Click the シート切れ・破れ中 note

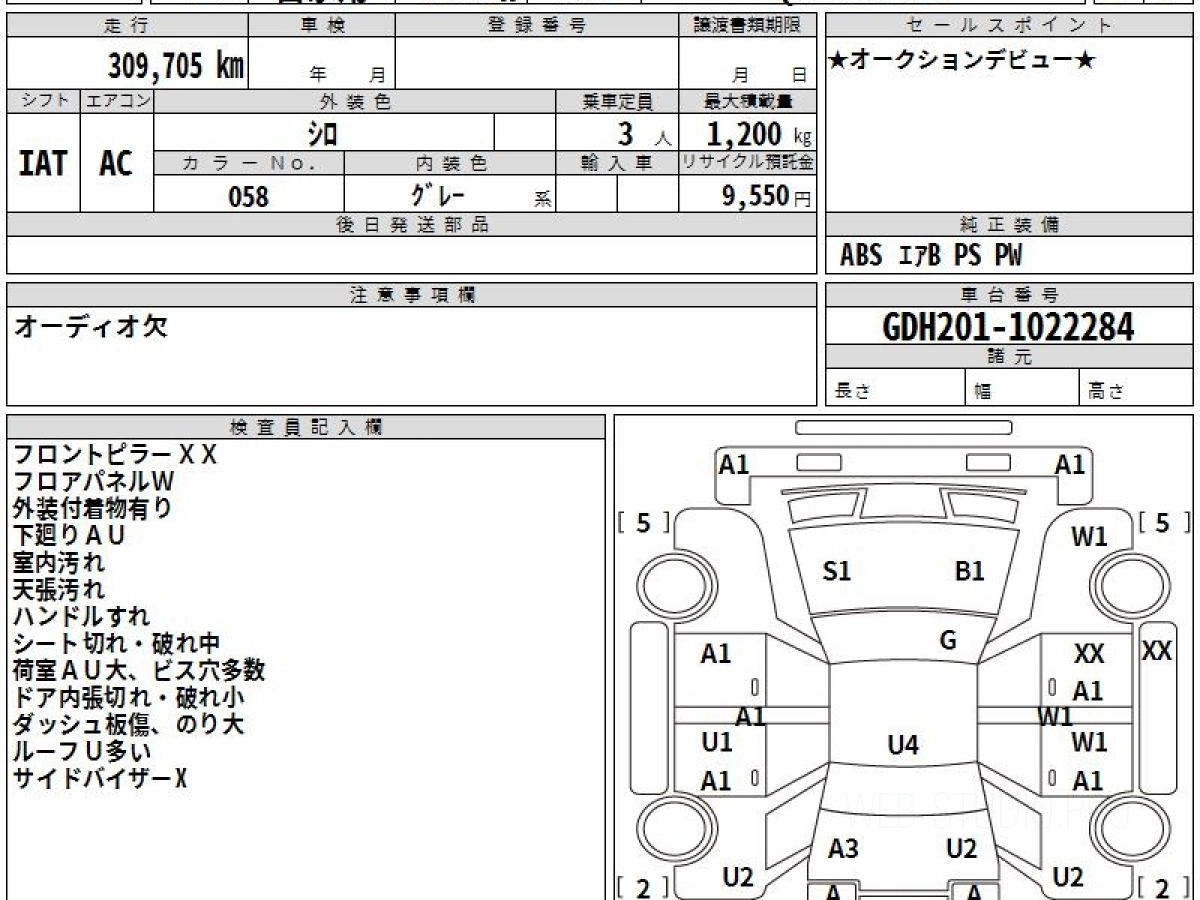116,643
